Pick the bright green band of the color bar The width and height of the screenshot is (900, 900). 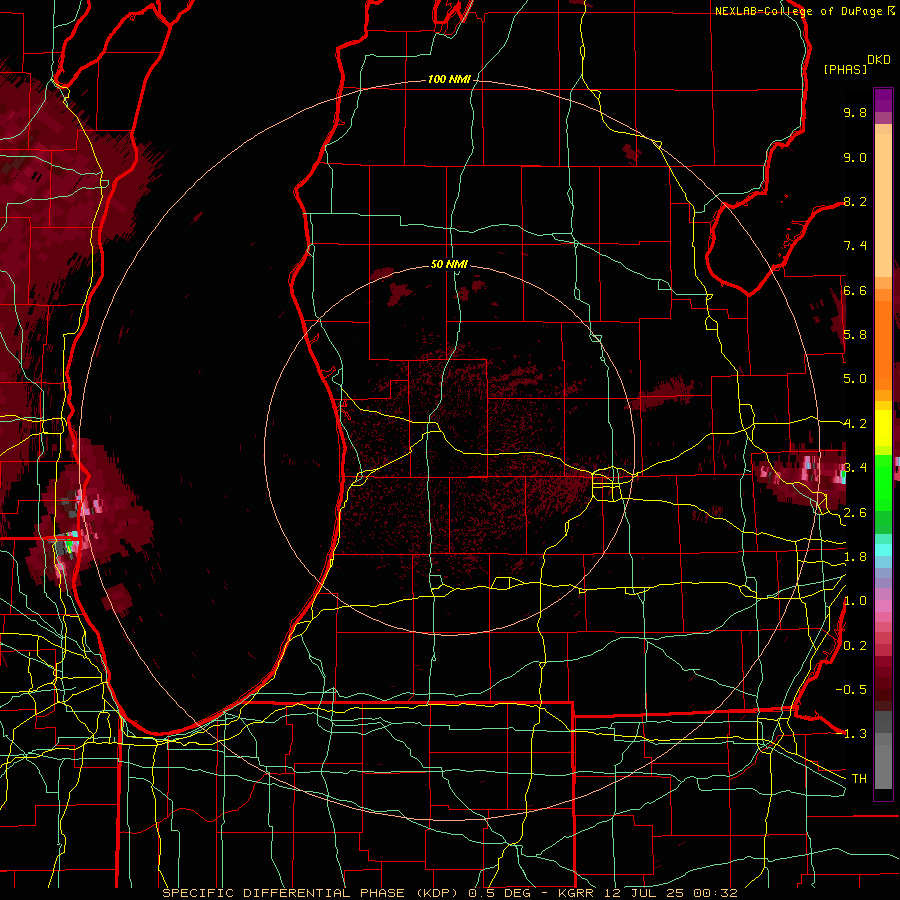tap(883, 482)
